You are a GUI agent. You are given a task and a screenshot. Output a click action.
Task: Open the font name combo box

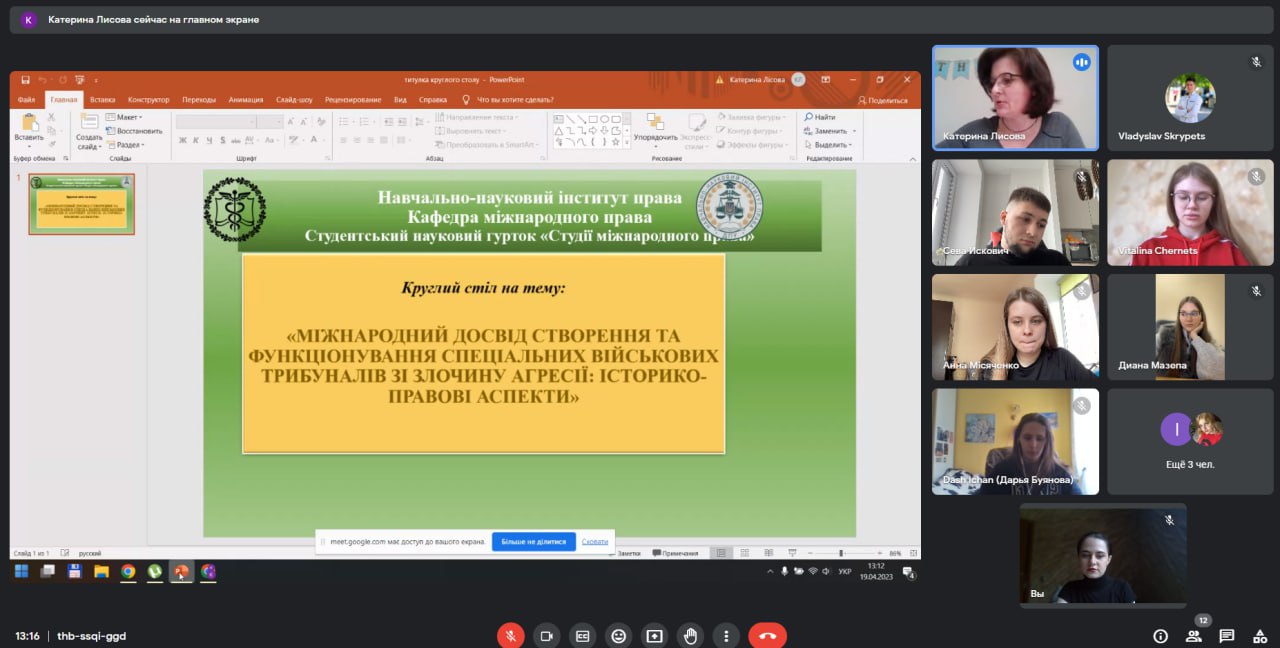click(214, 122)
